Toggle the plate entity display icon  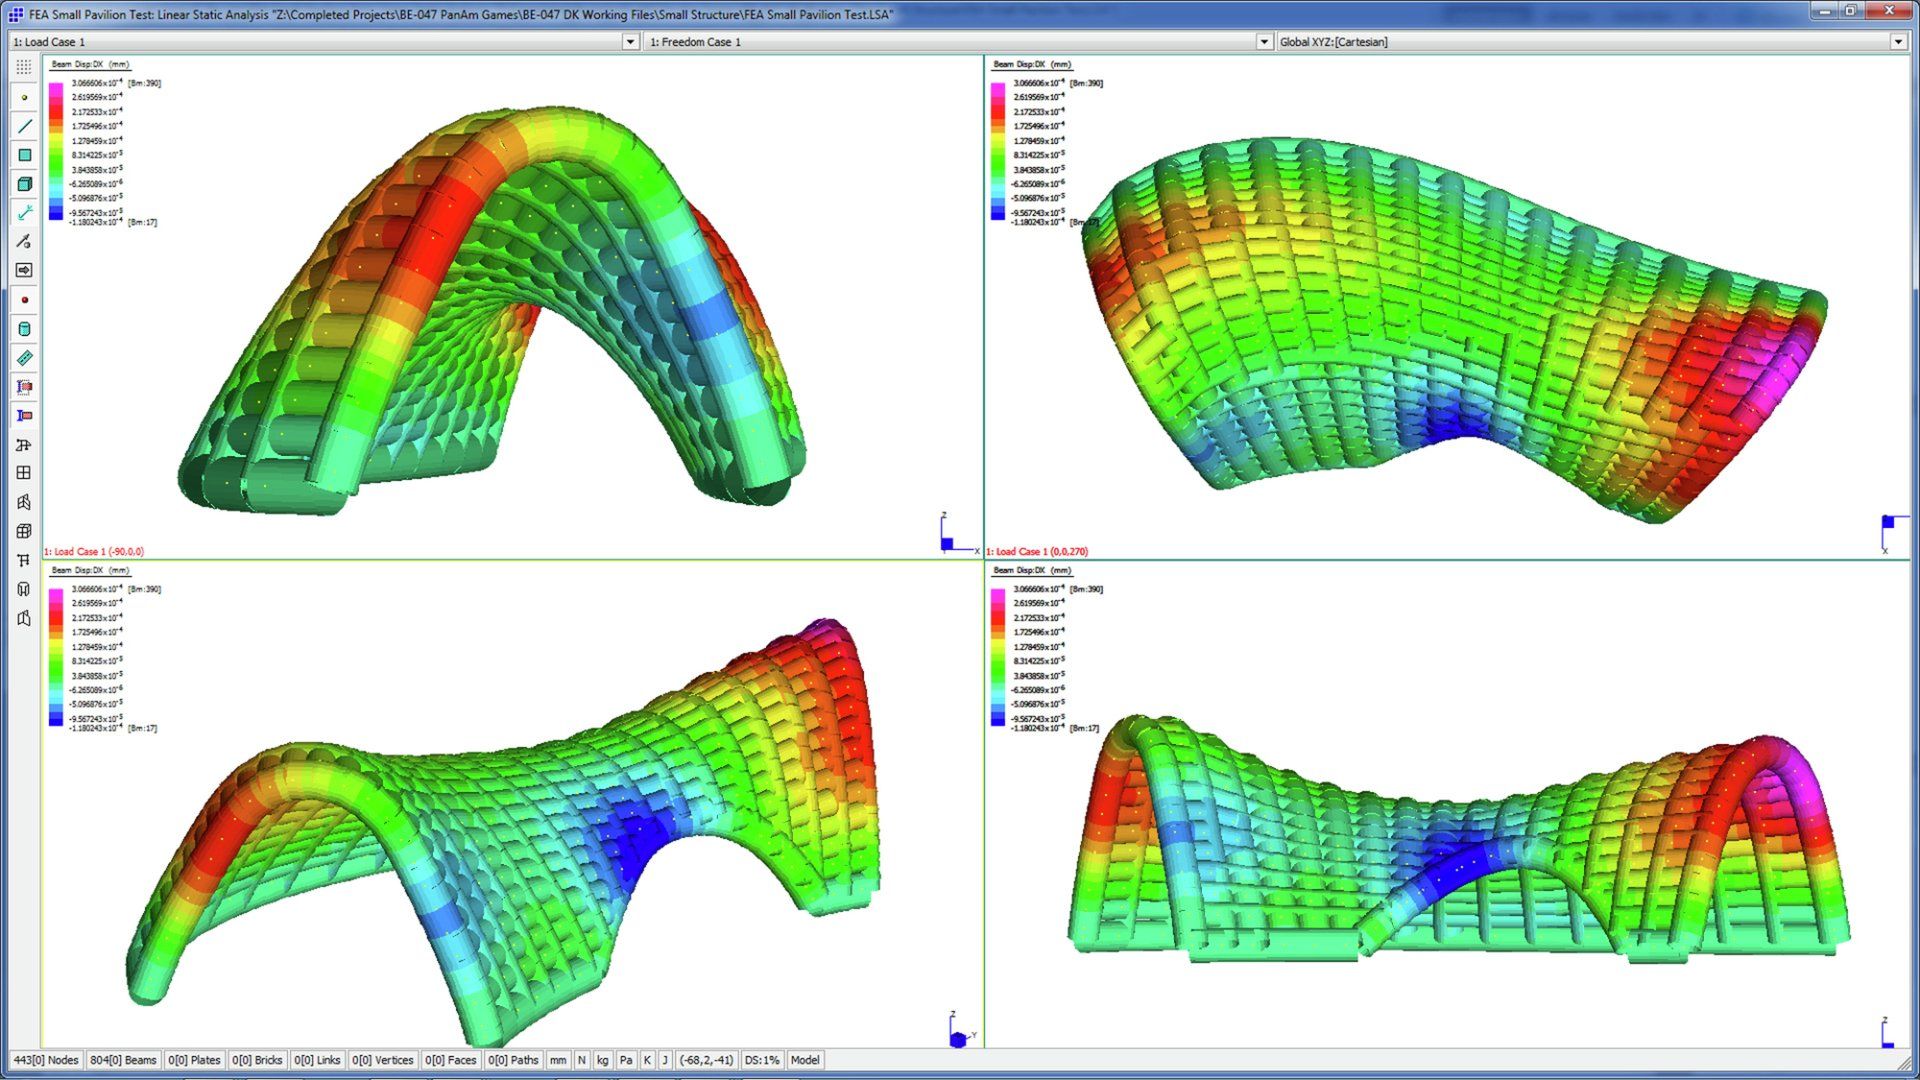[x=24, y=155]
